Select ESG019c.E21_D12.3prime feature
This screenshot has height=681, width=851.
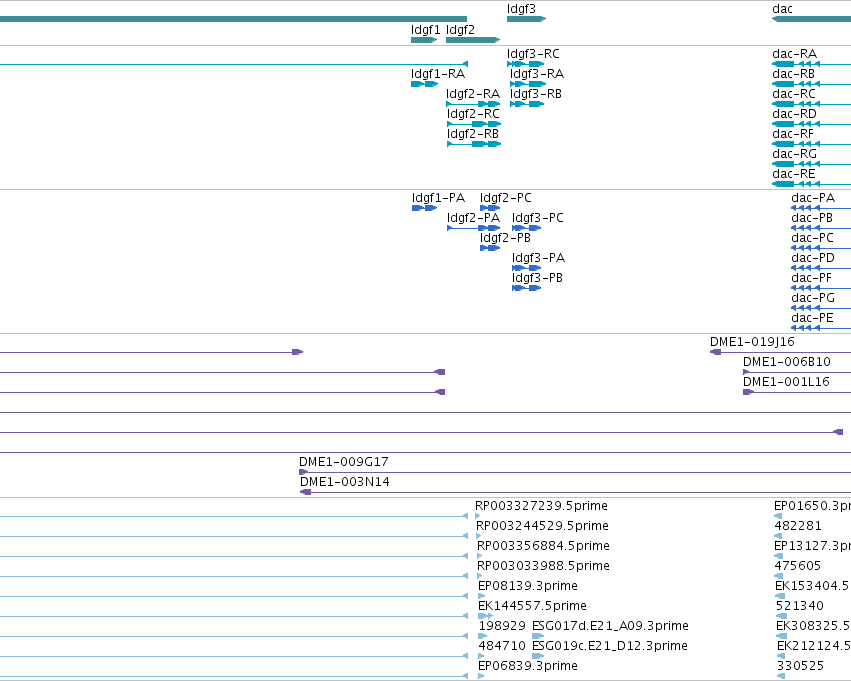tap(609, 646)
